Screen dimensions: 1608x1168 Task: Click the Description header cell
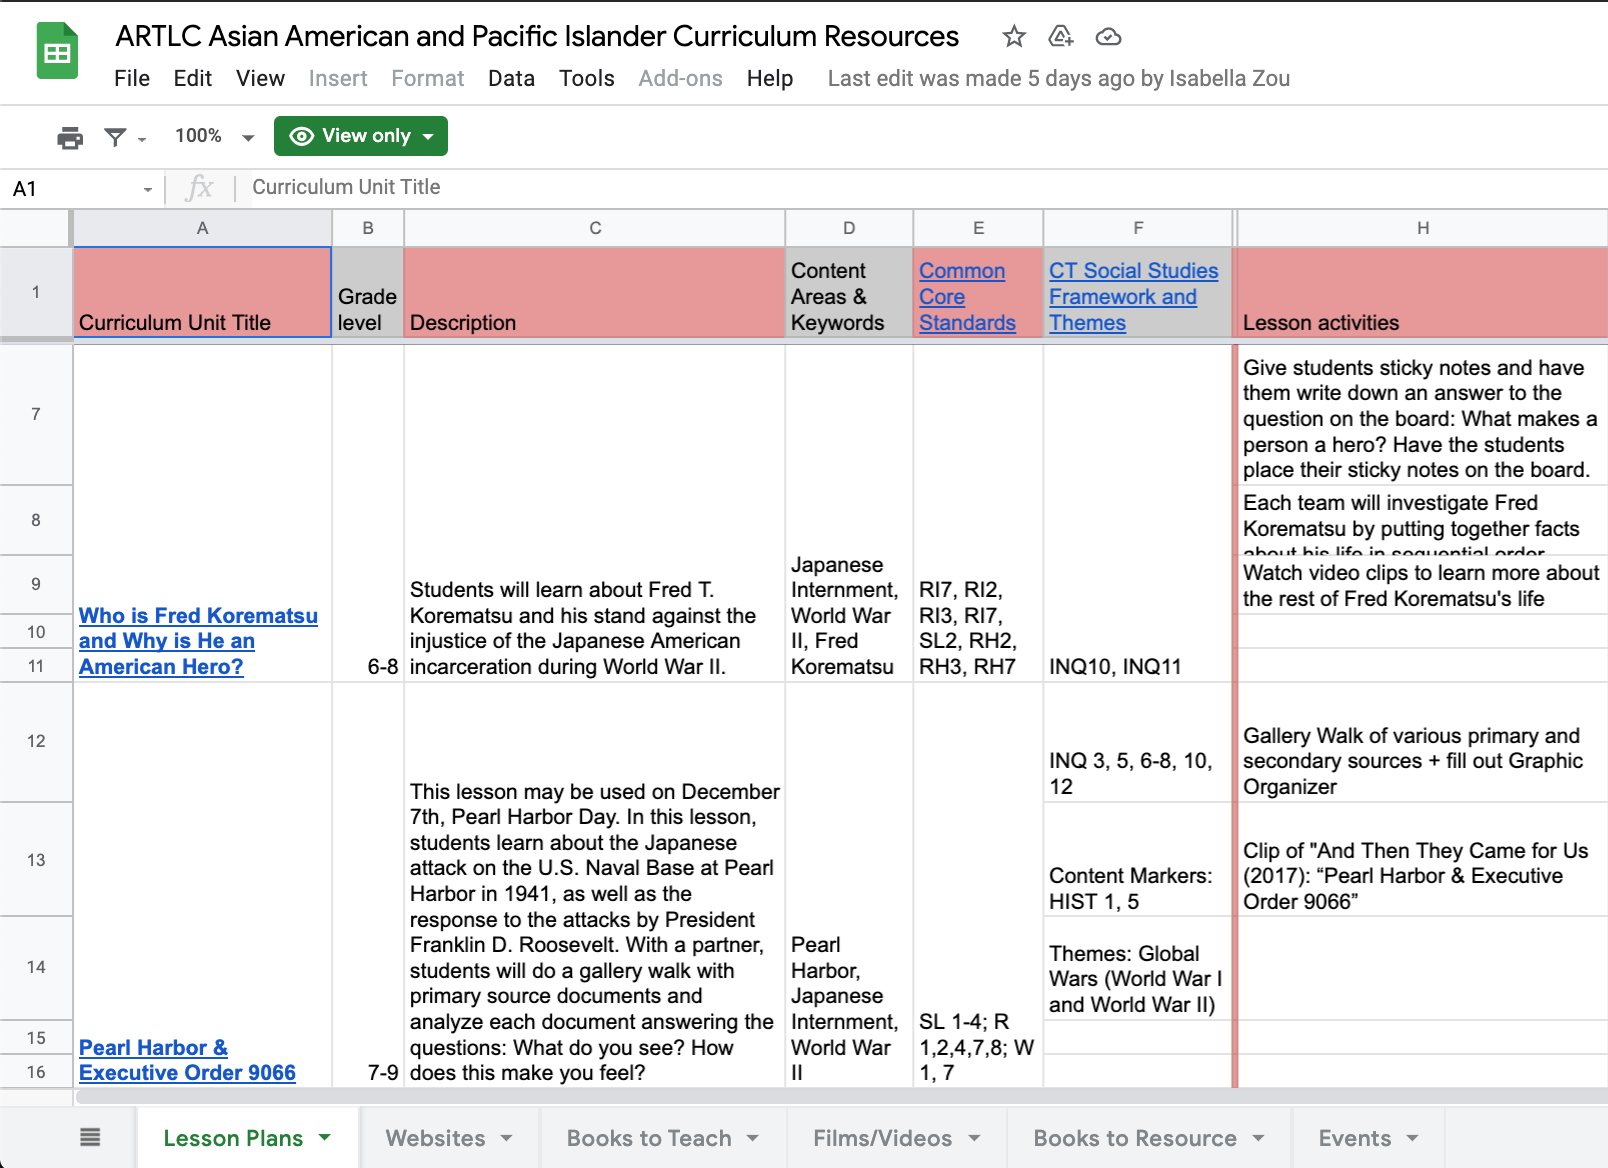point(595,292)
